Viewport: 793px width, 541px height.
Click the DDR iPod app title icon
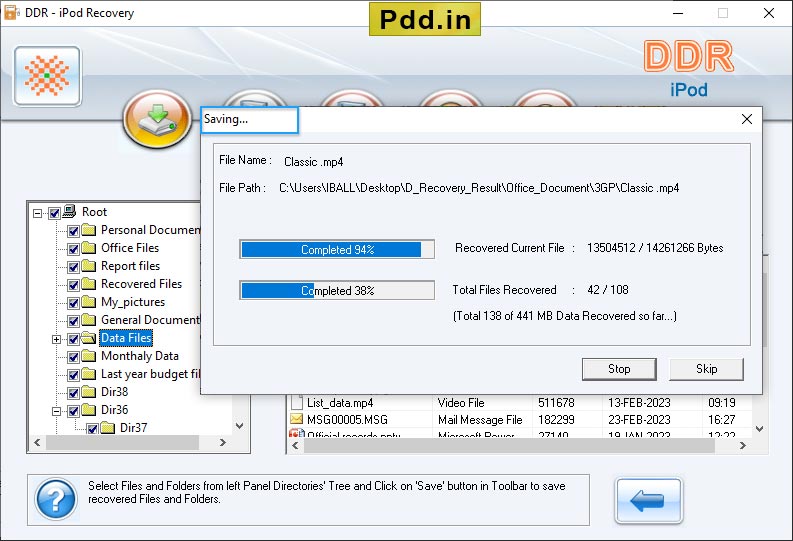click(11, 13)
